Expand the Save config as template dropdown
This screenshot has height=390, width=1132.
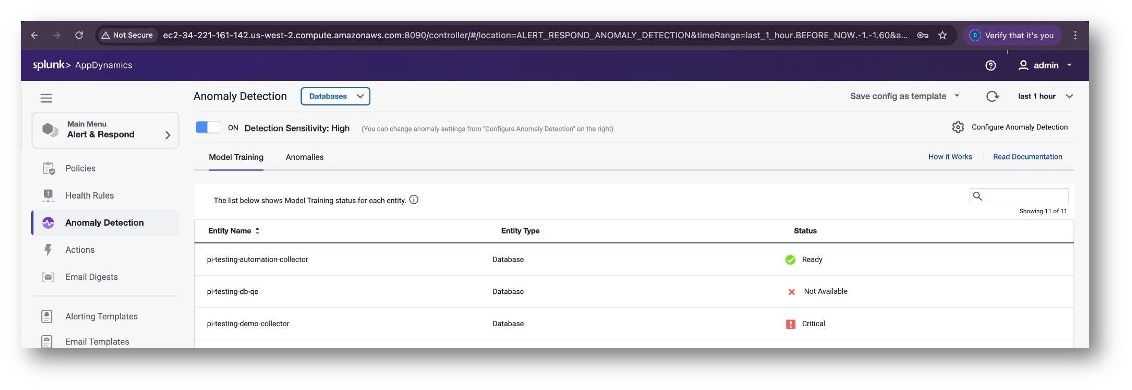click(x=905, y=96)
